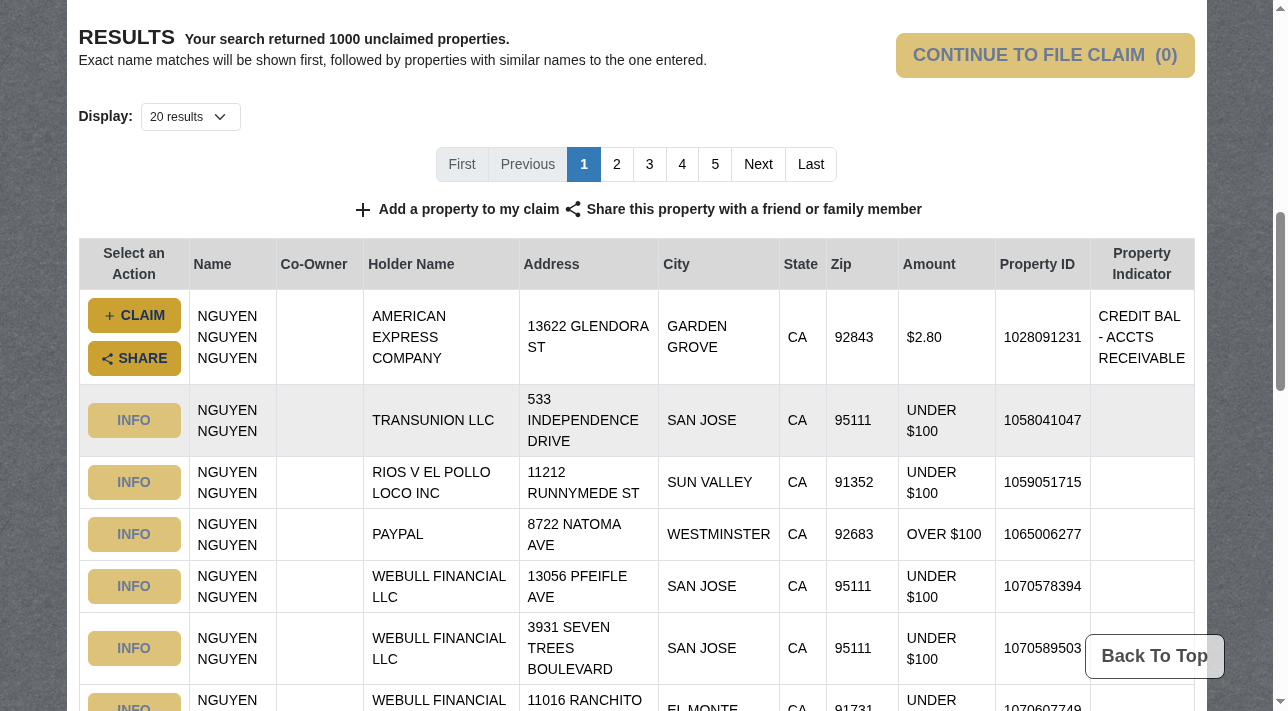Select page 1 in pagination
This screenshot has height=711, width=1288.
click(584, 164)
